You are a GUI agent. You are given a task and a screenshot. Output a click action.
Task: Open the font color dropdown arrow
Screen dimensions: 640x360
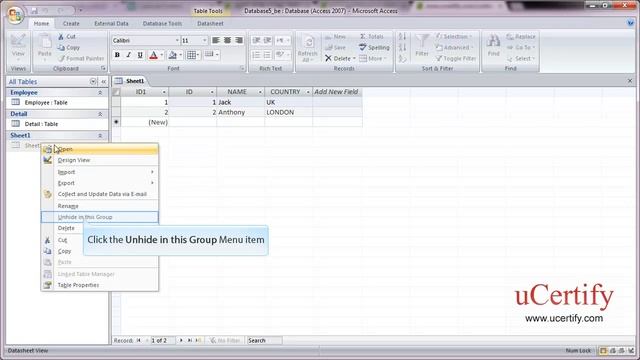162,55
